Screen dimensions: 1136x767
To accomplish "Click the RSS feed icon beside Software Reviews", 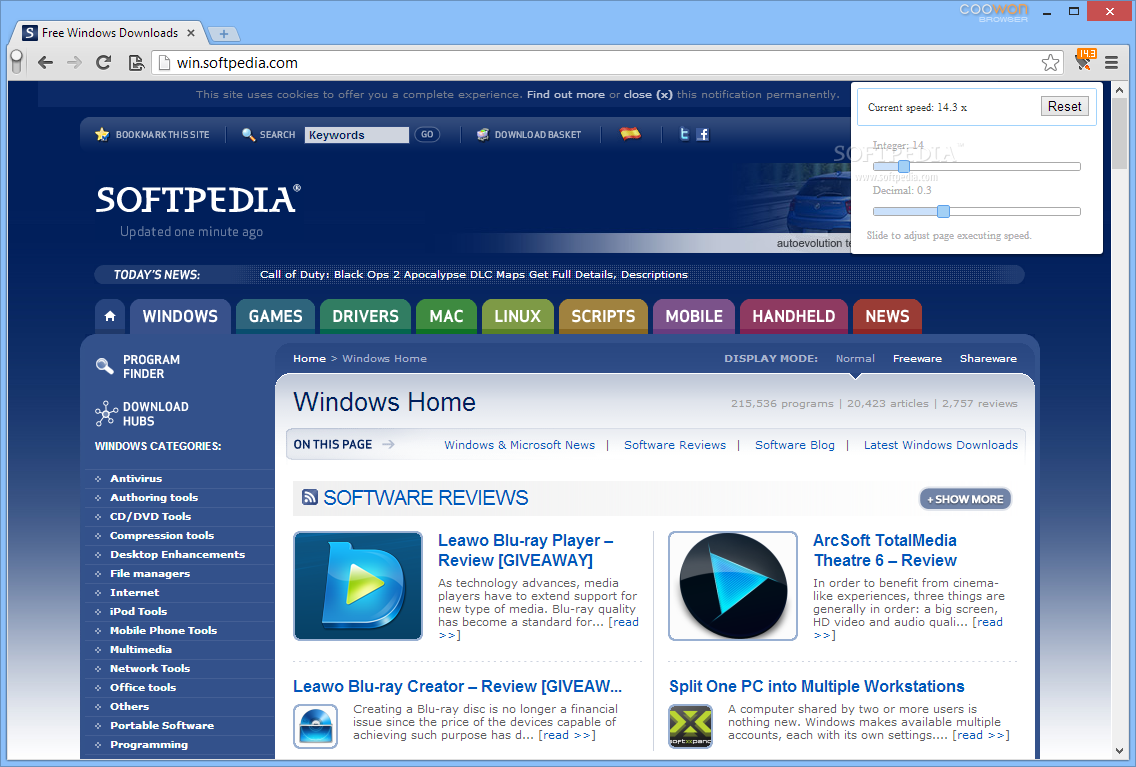I will pos(310,497).
